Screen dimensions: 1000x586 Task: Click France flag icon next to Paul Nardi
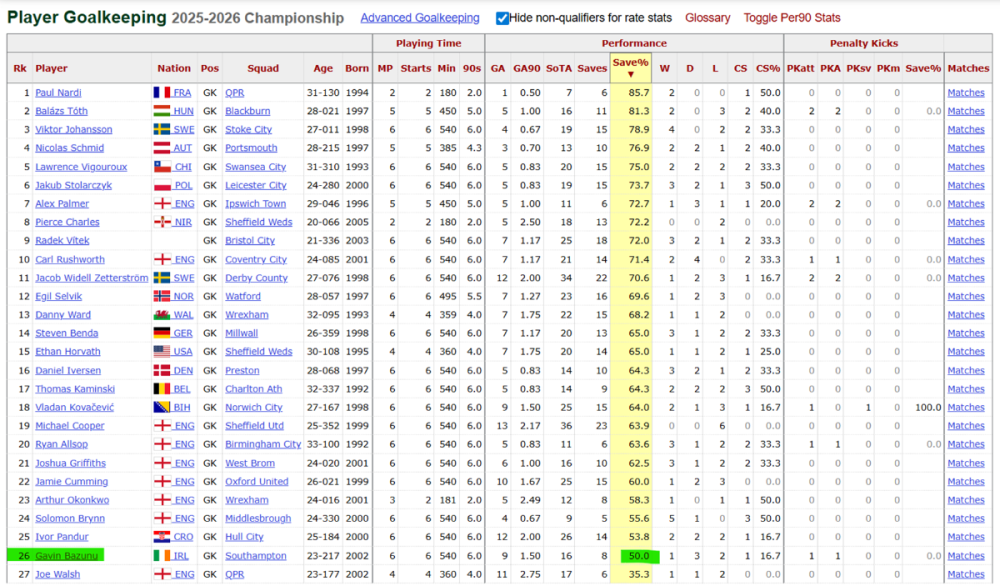pos(162,93)
